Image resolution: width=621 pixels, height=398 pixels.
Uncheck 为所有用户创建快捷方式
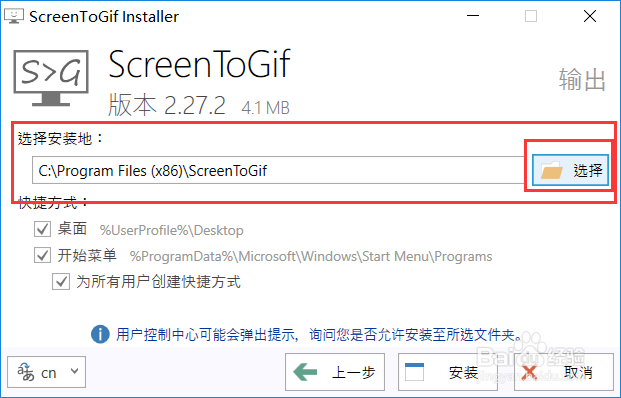[x=61, y=282]
